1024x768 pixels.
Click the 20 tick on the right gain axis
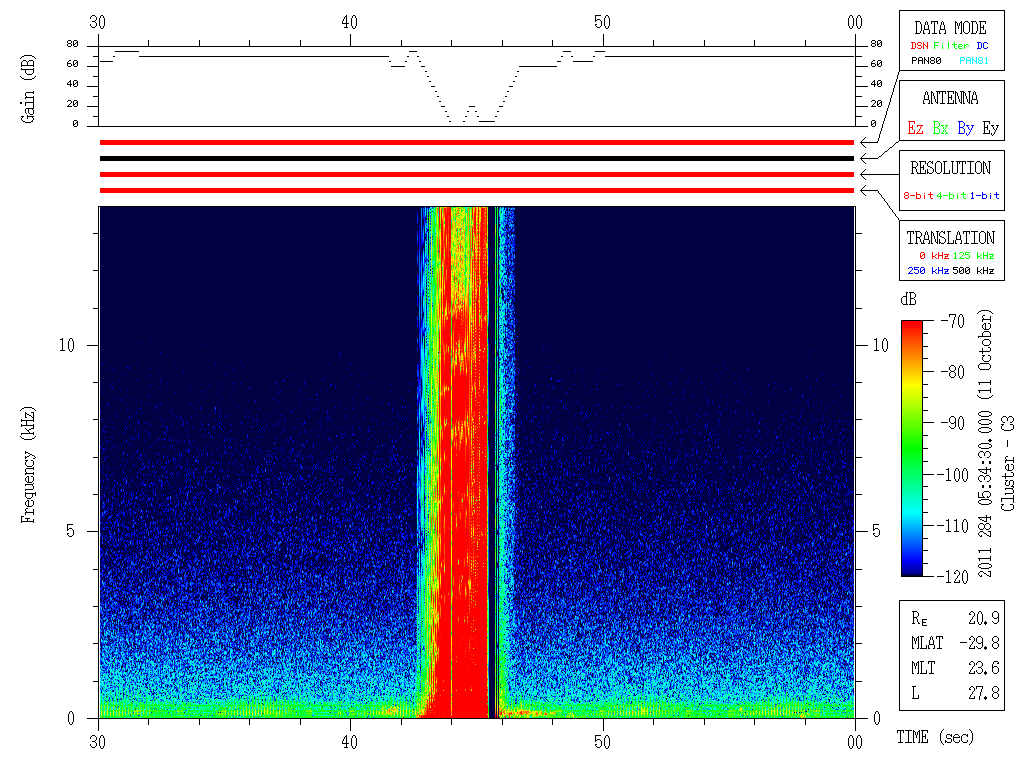coord(876,104)
